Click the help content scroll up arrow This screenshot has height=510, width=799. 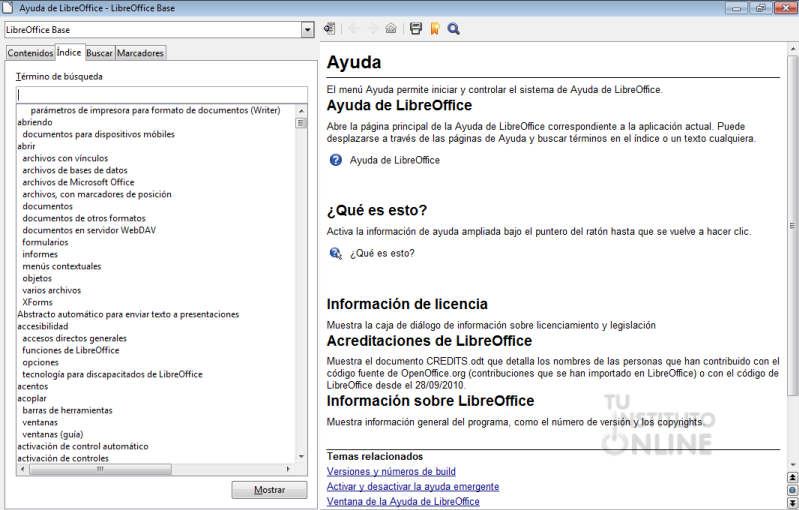point(792,49)
